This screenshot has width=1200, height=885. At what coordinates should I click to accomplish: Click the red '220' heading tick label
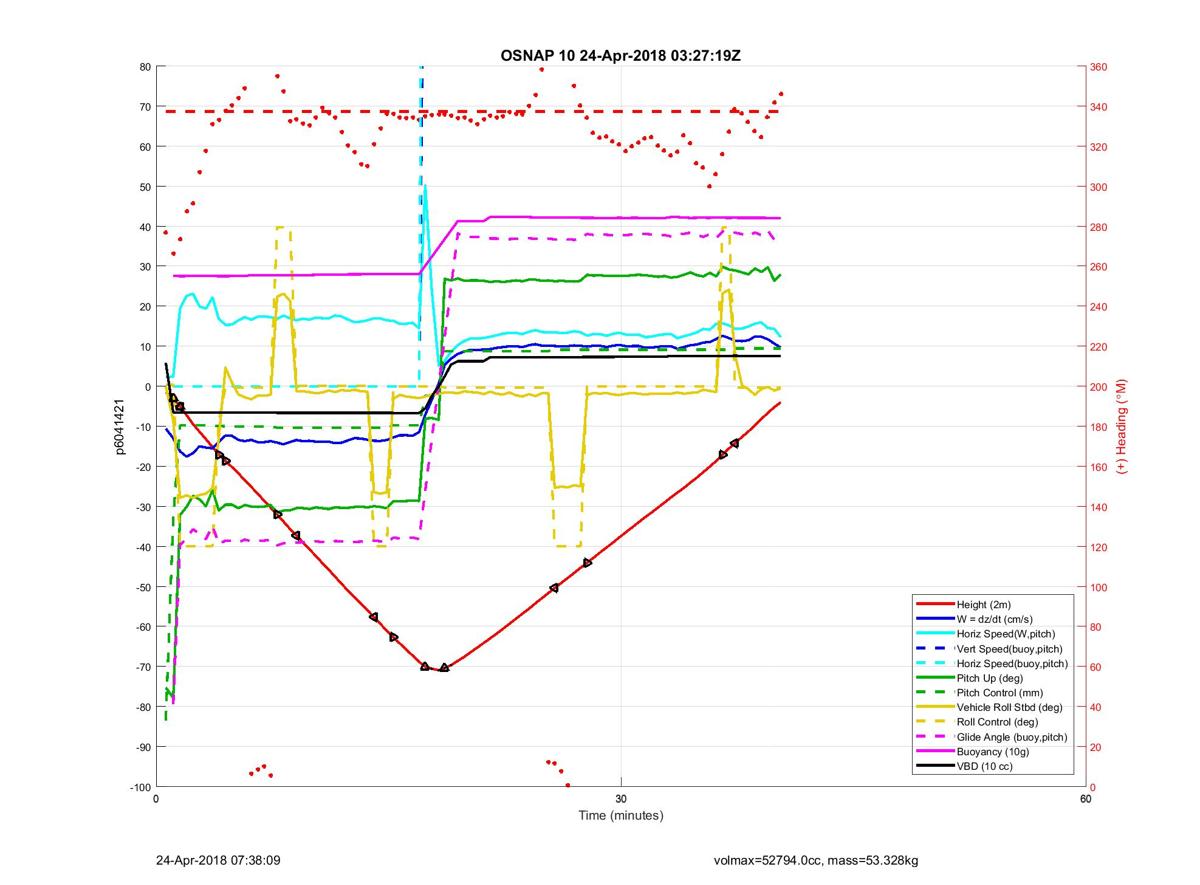pos(1100,347)
